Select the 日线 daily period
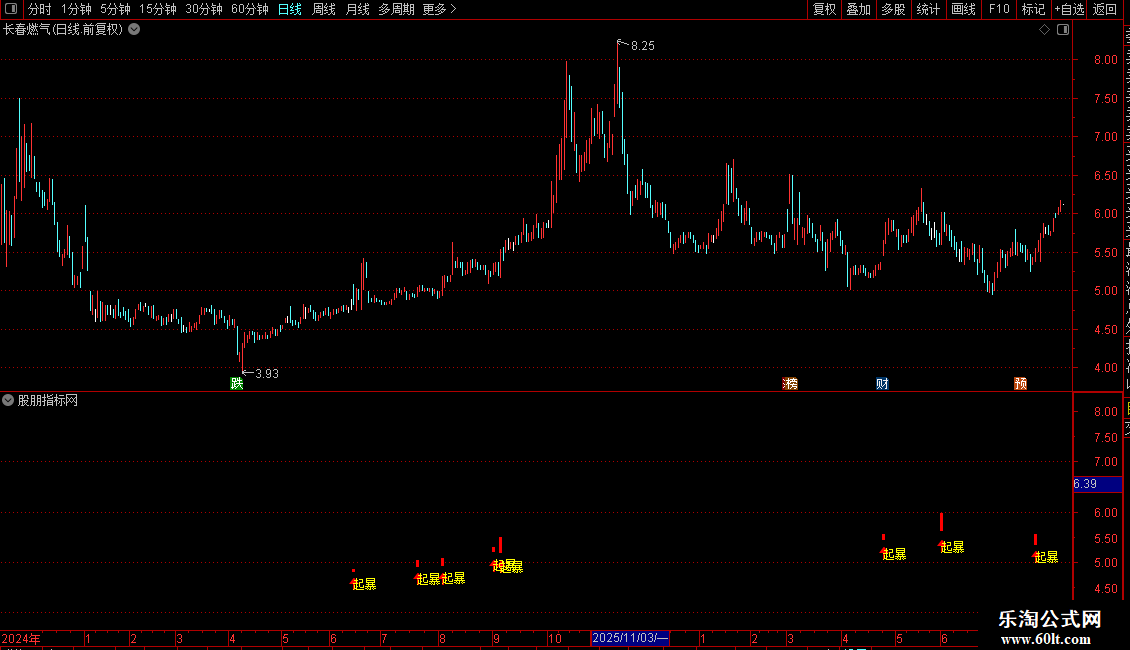 pyautogui.click(x=290, y=9)
